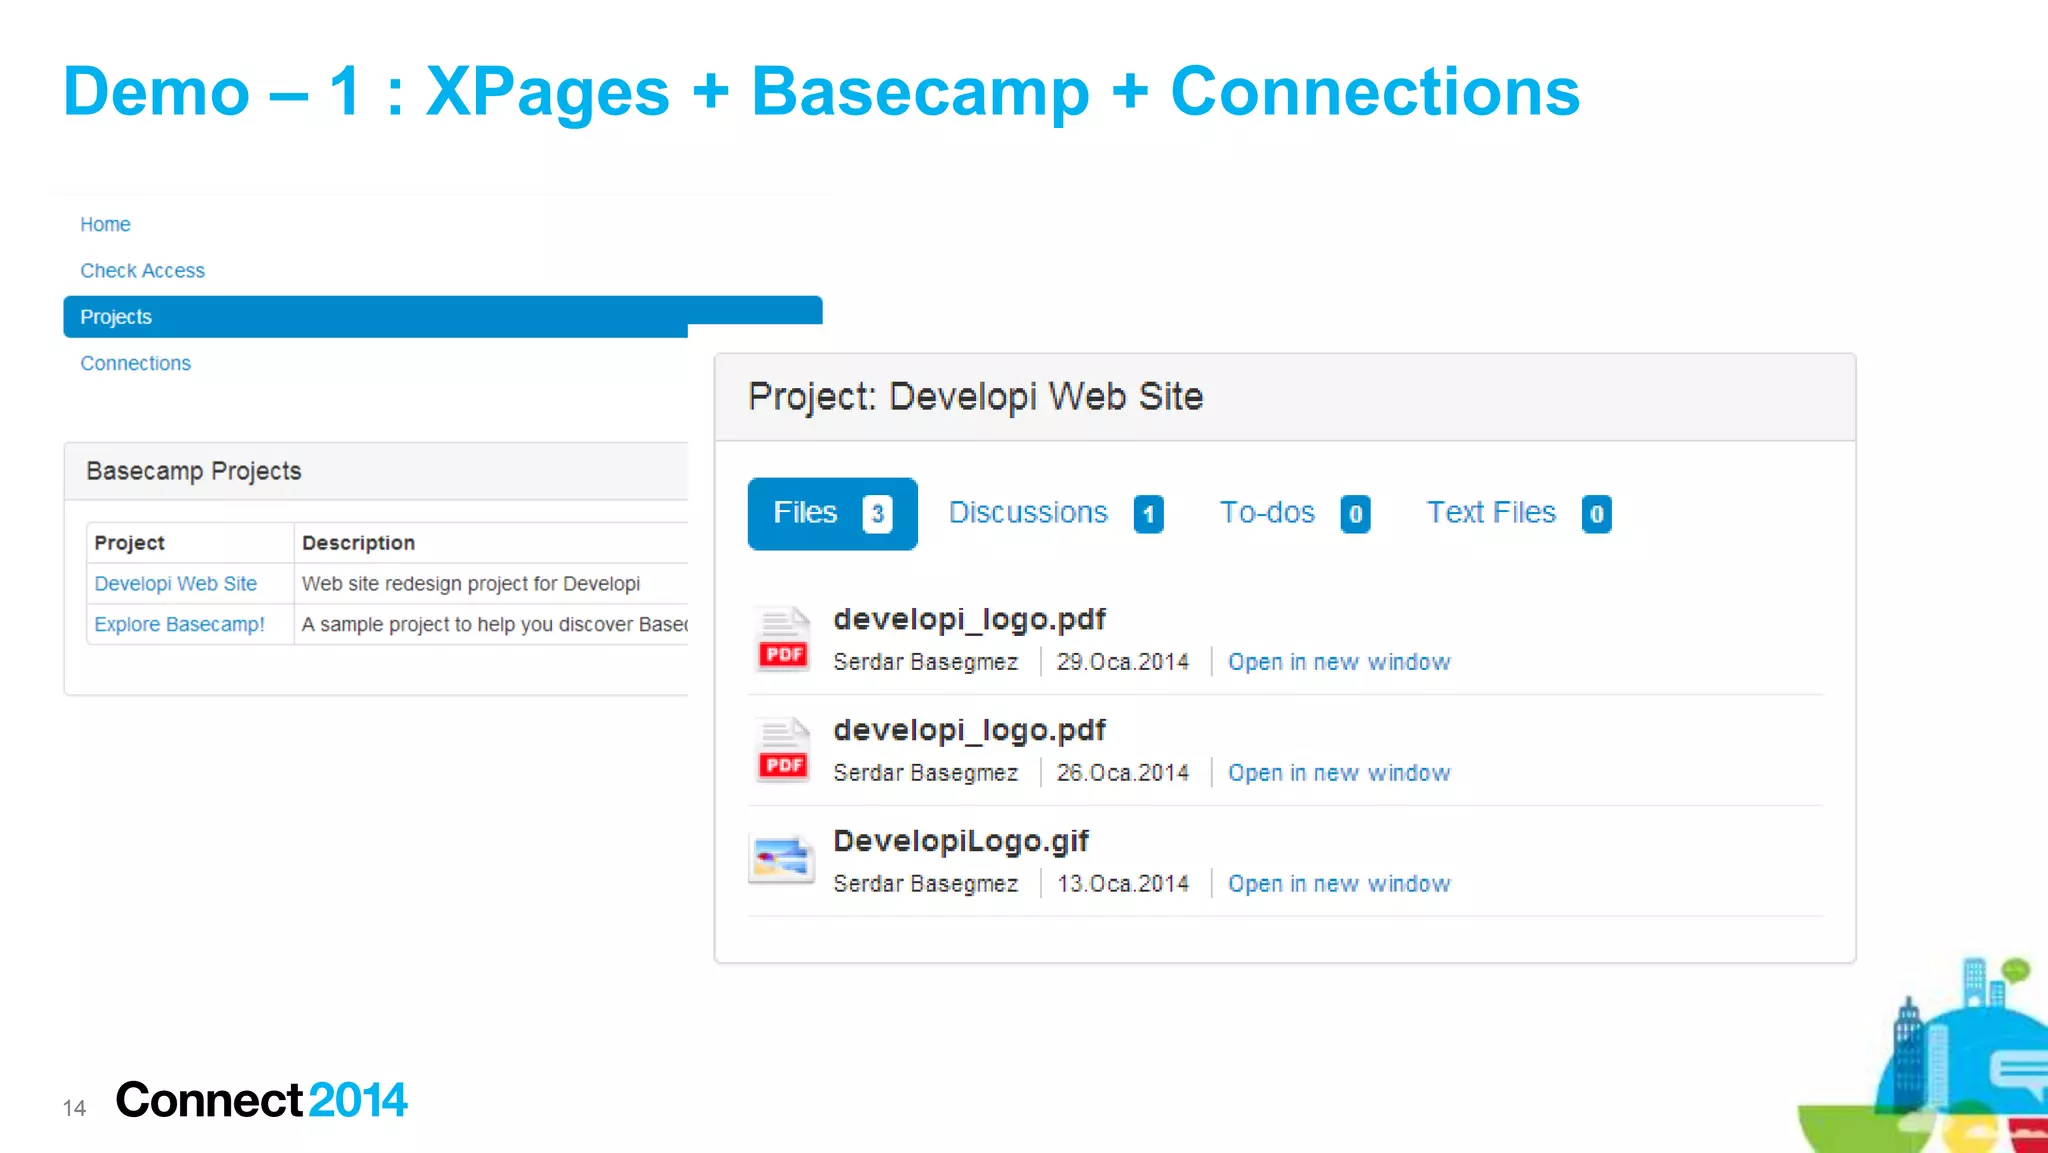This screenshot has height=1153, width=2048.
Task: Open DevelopiLogo.gif in new window
Action: coord(1339,884)
